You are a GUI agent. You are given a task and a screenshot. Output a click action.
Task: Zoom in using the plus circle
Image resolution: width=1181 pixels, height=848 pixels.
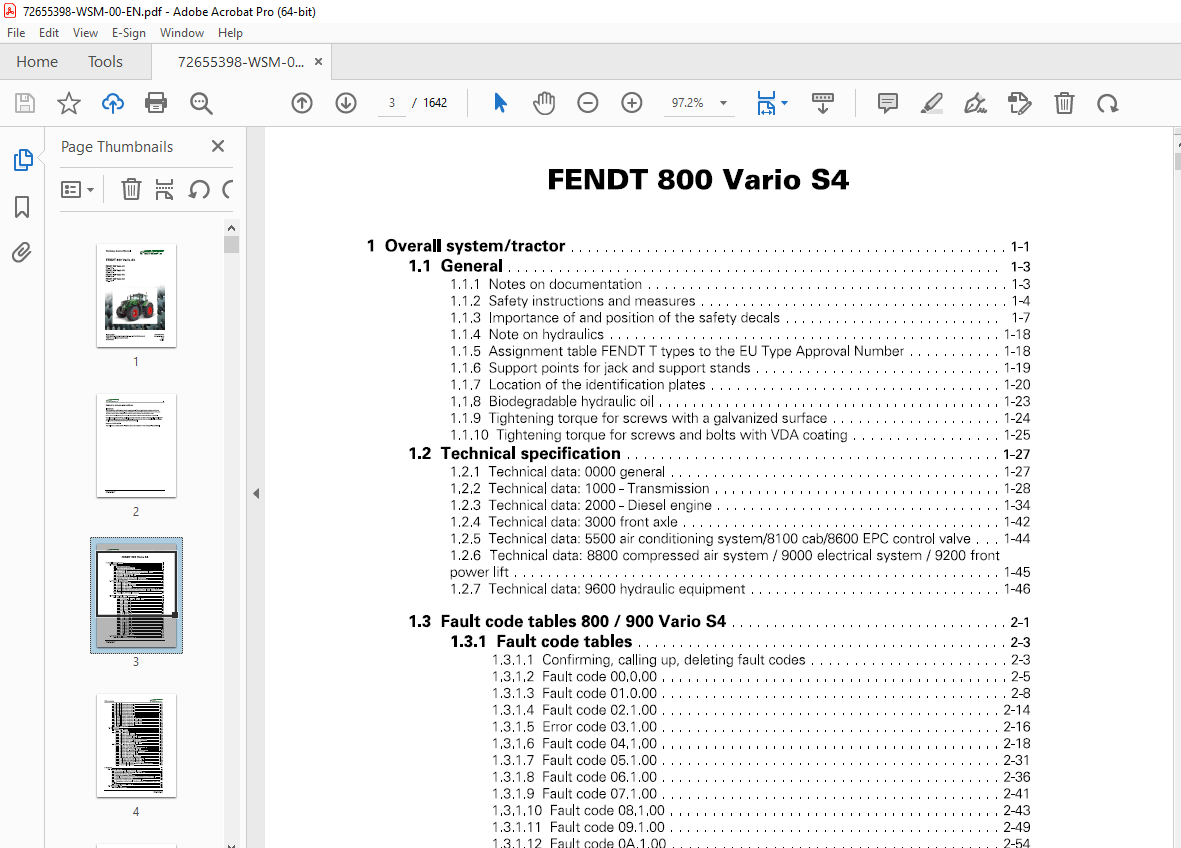coord(631,103)
